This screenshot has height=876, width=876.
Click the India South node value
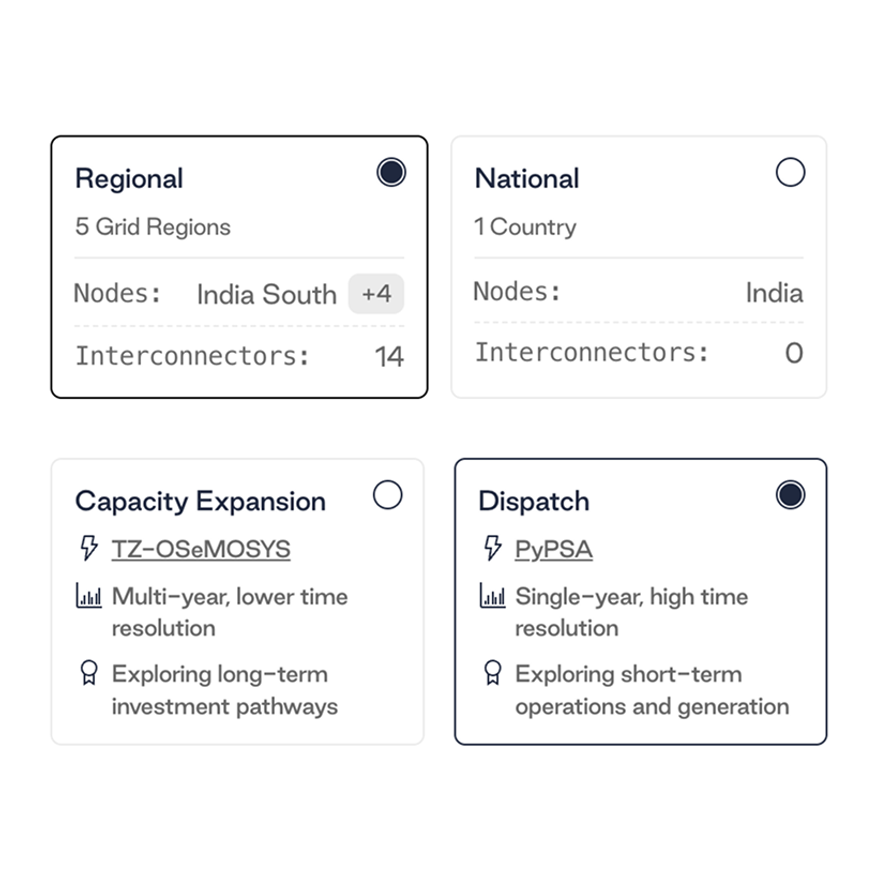266,294
